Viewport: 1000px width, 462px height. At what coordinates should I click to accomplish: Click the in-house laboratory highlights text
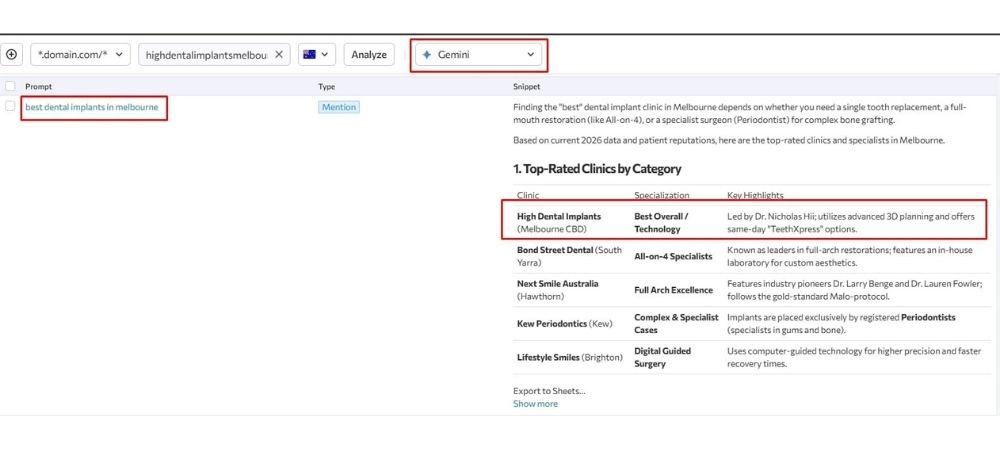tap(849, 256)
